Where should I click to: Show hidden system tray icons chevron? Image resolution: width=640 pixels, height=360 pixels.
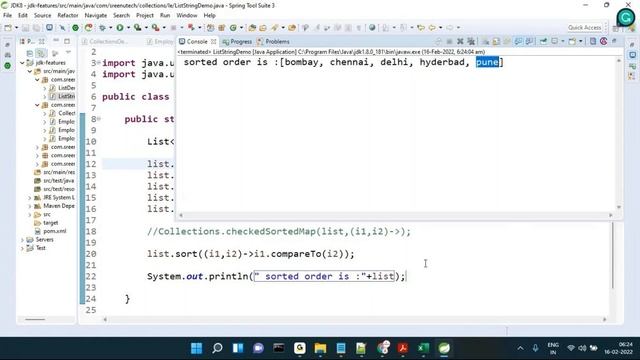(520, 348)
